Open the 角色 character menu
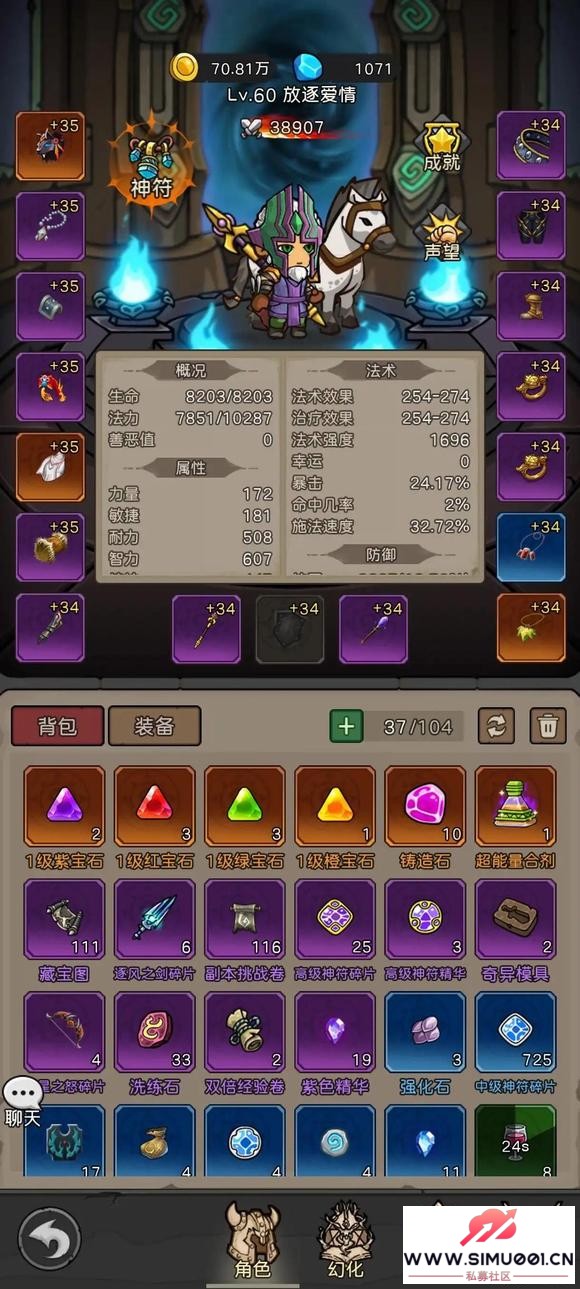This screenshot has width=580, height=1289. click(x=252, y=1241)
